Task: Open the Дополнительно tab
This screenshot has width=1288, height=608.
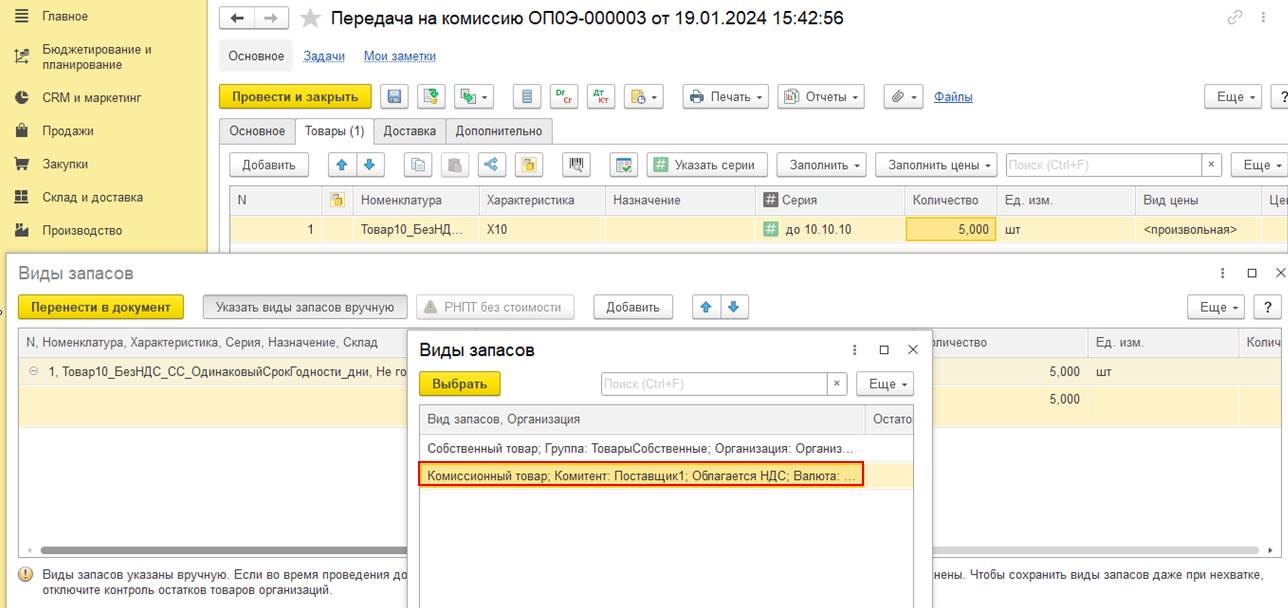Action: pyautogui.click(x=499, y=131)
